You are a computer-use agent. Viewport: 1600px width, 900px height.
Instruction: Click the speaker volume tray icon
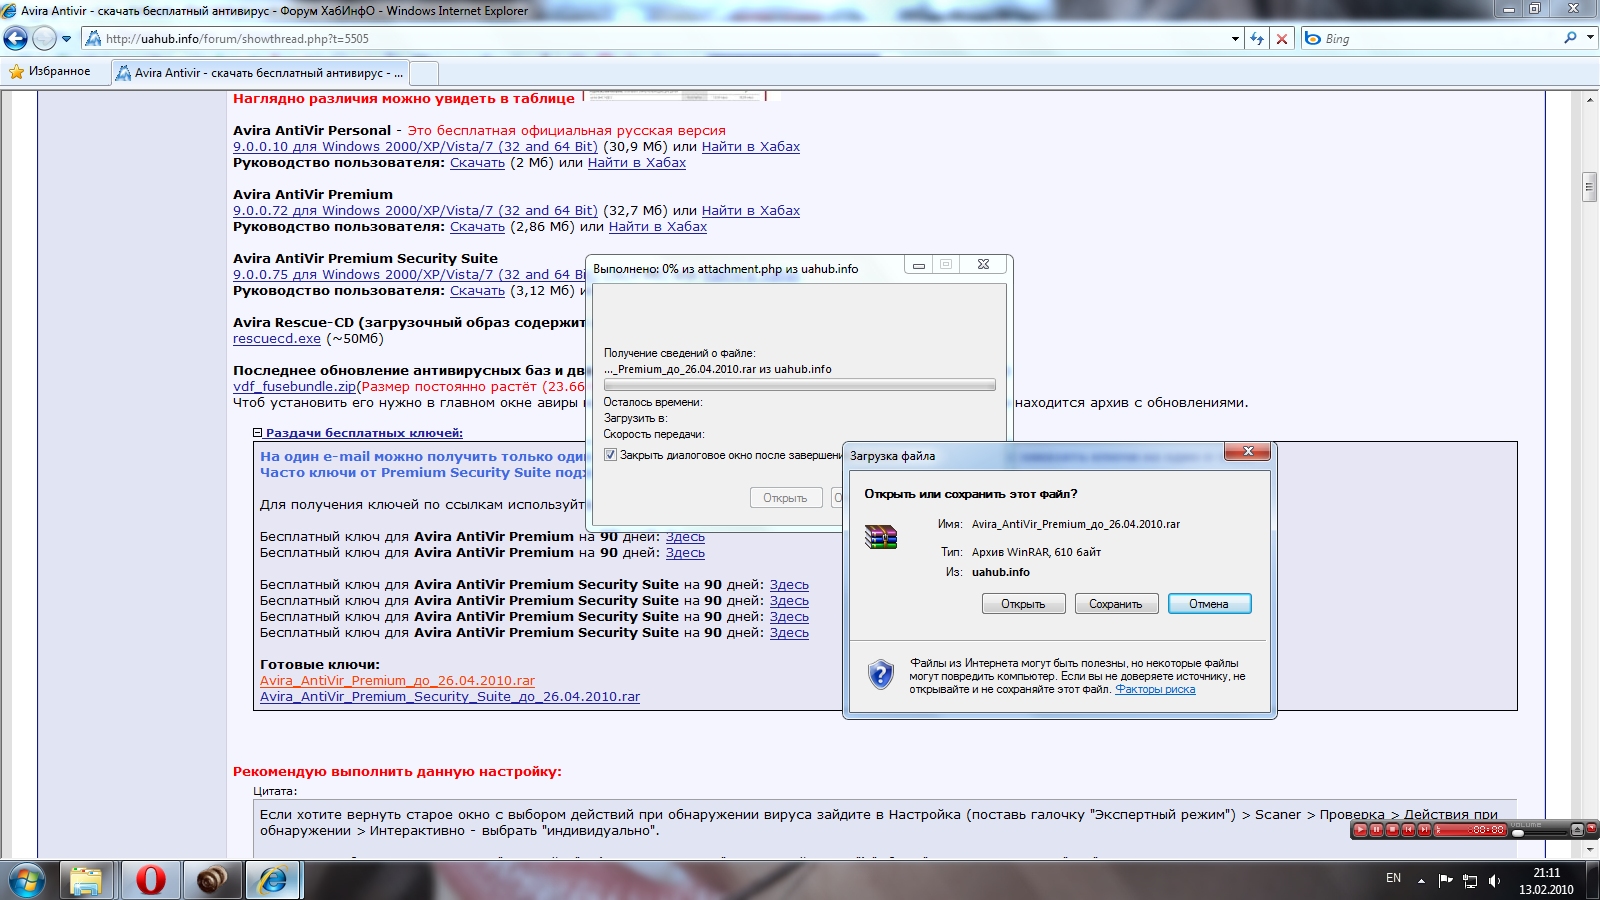pyautogui.click(x=1494, y=881)
